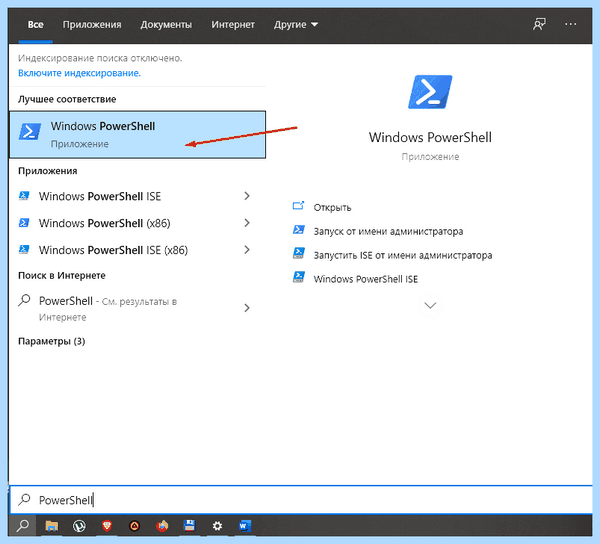Open uTorrent from the taskbar
The image size is (600, 544).
tap(79, 526)
